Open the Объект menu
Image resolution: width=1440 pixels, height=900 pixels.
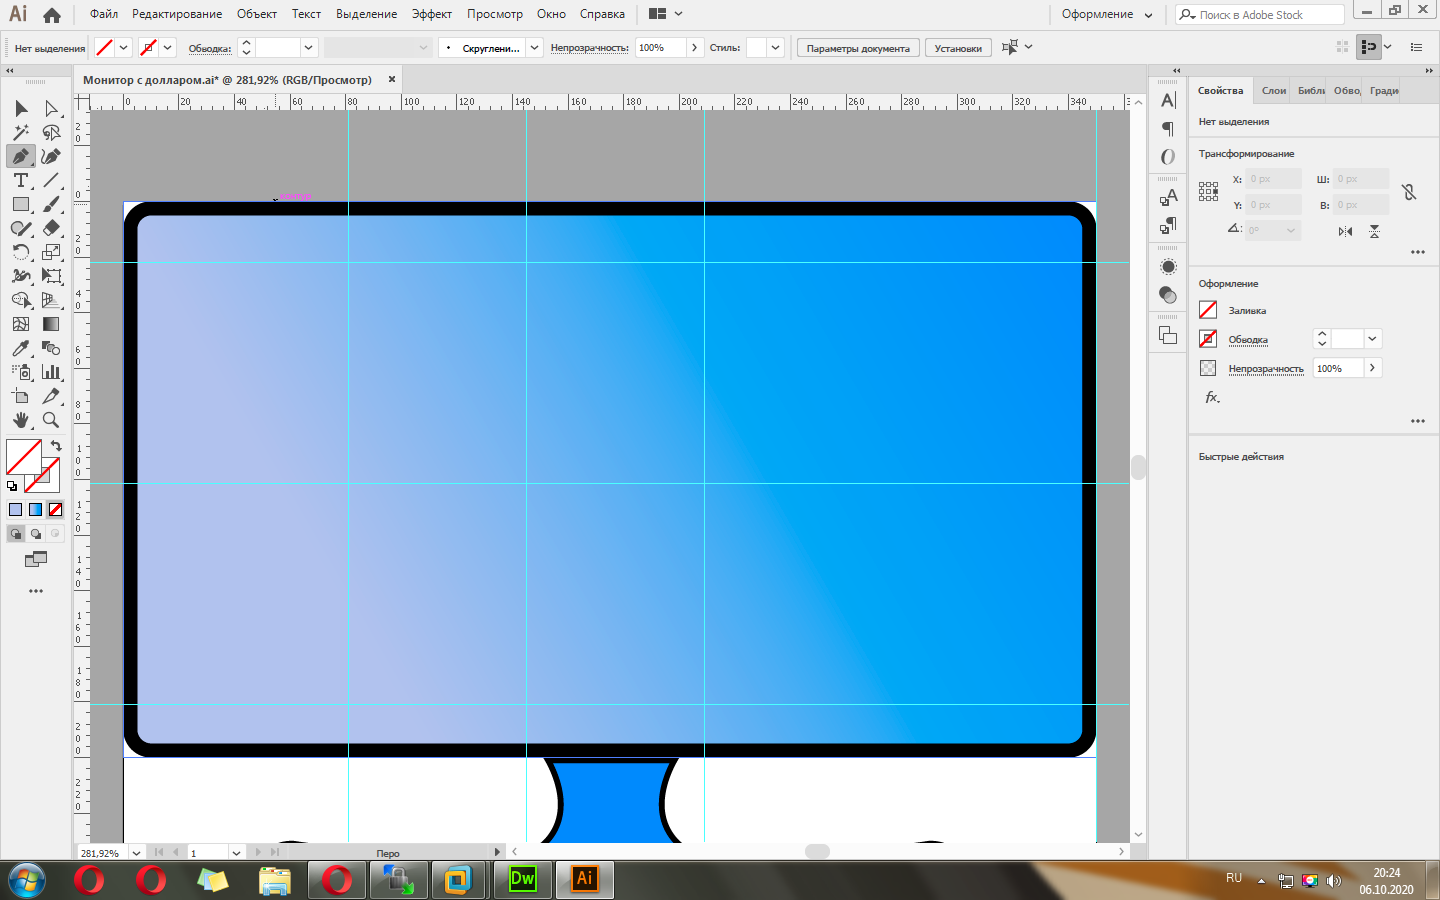coord(257,14)
